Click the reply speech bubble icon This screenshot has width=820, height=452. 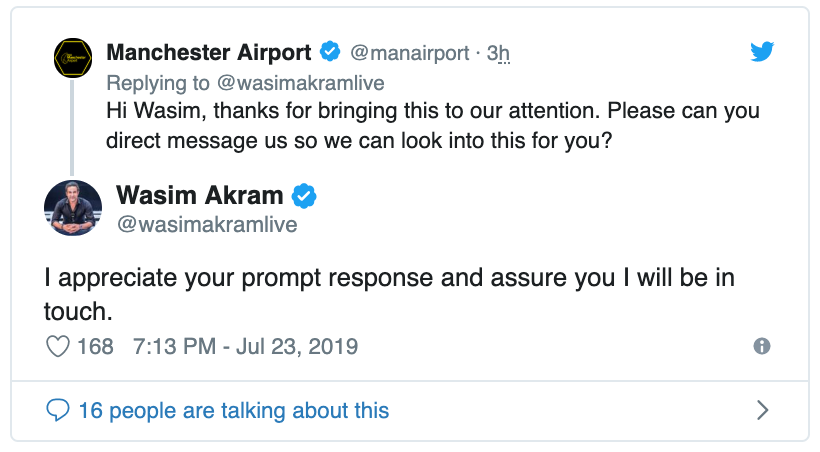(x=59, y=410)
